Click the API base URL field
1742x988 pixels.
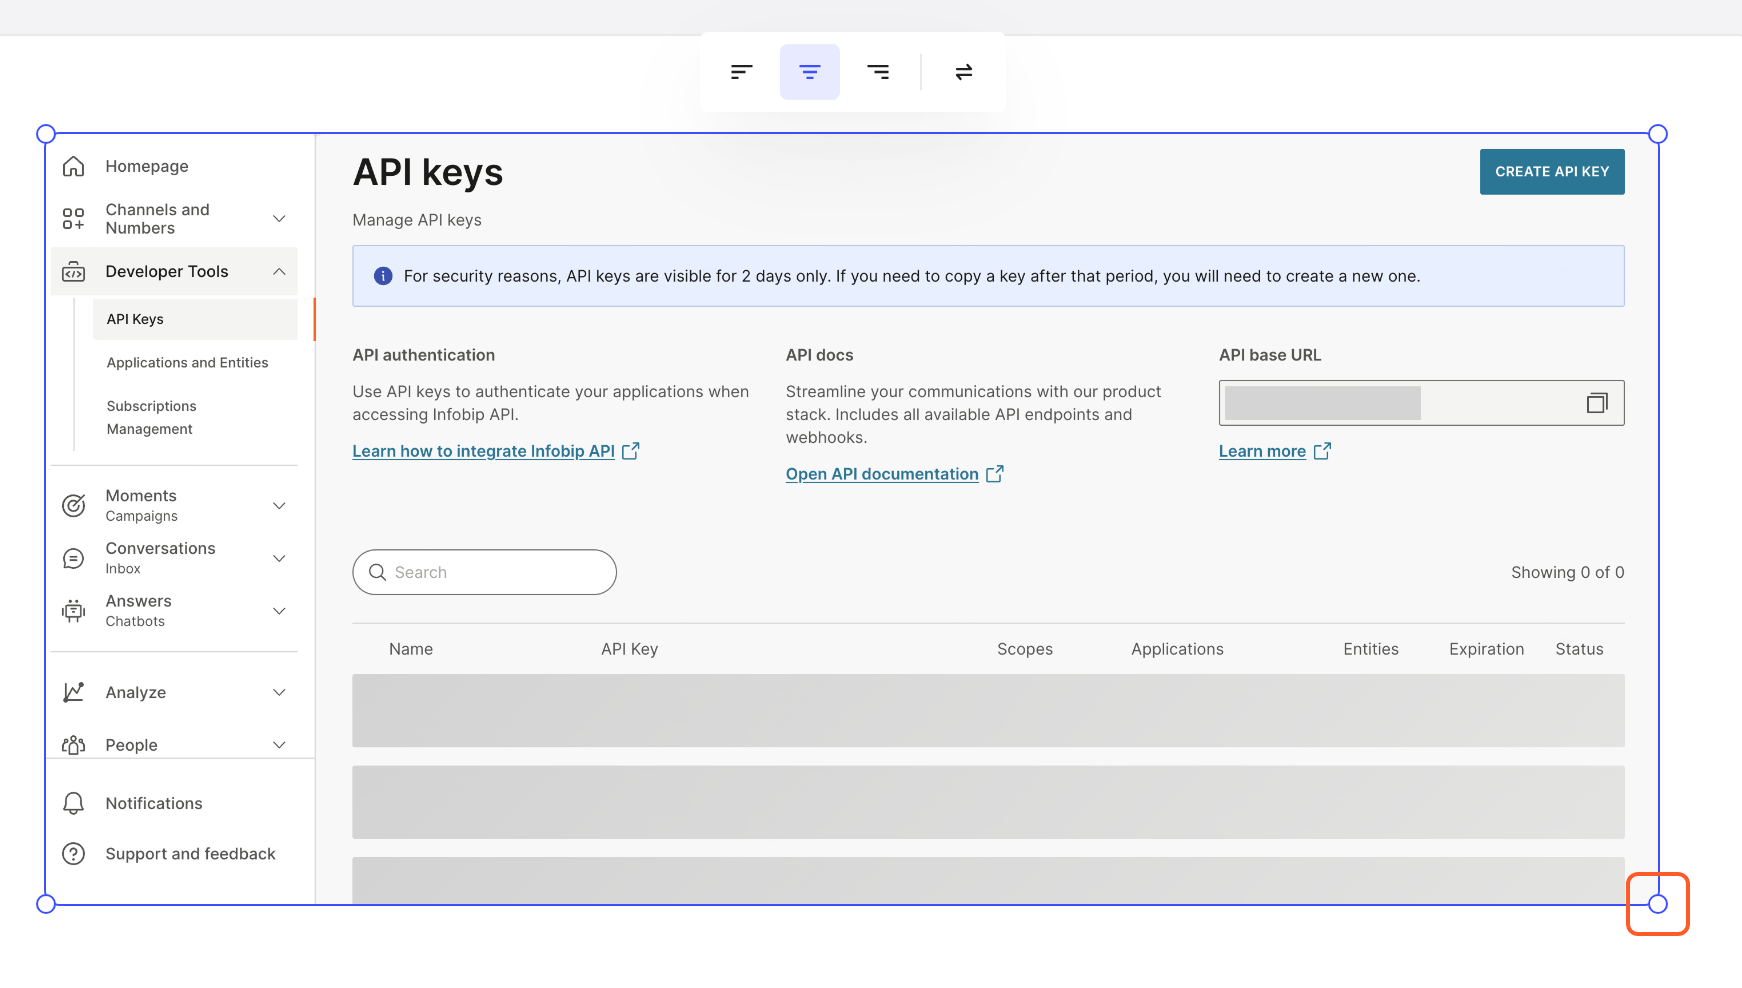pos(1421,403)
